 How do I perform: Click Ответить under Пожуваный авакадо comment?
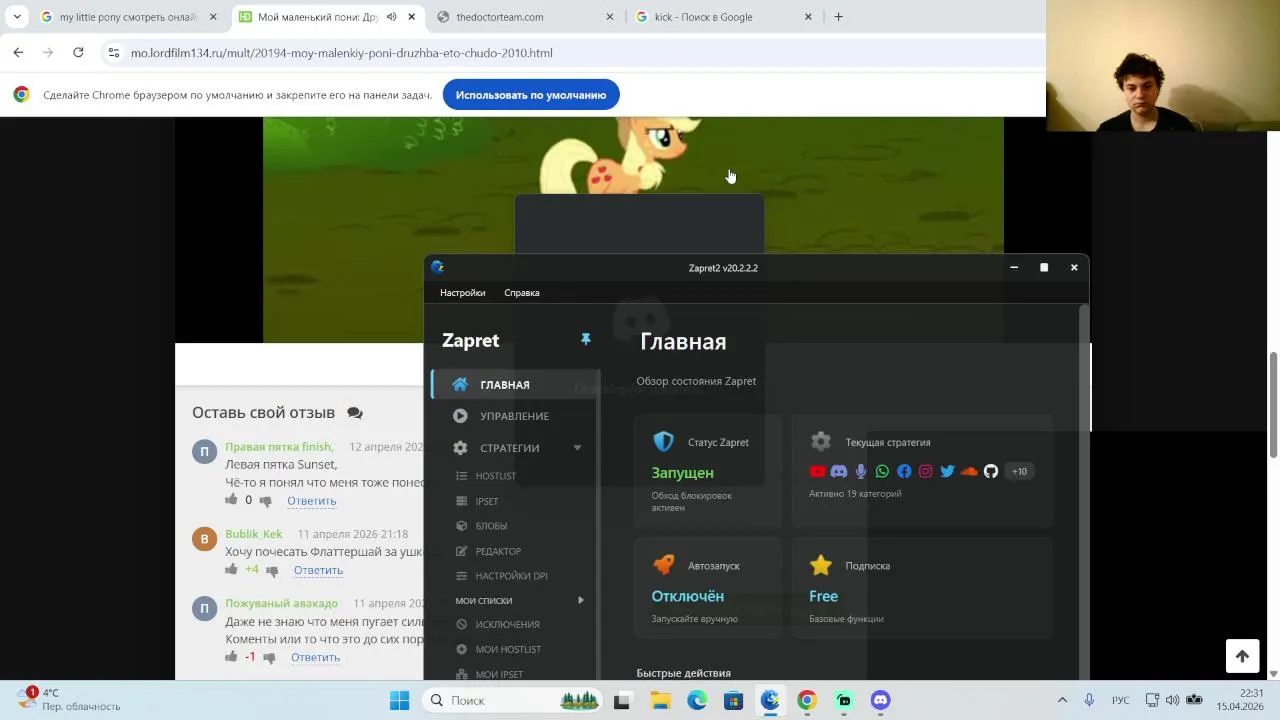tap(315, 657)
